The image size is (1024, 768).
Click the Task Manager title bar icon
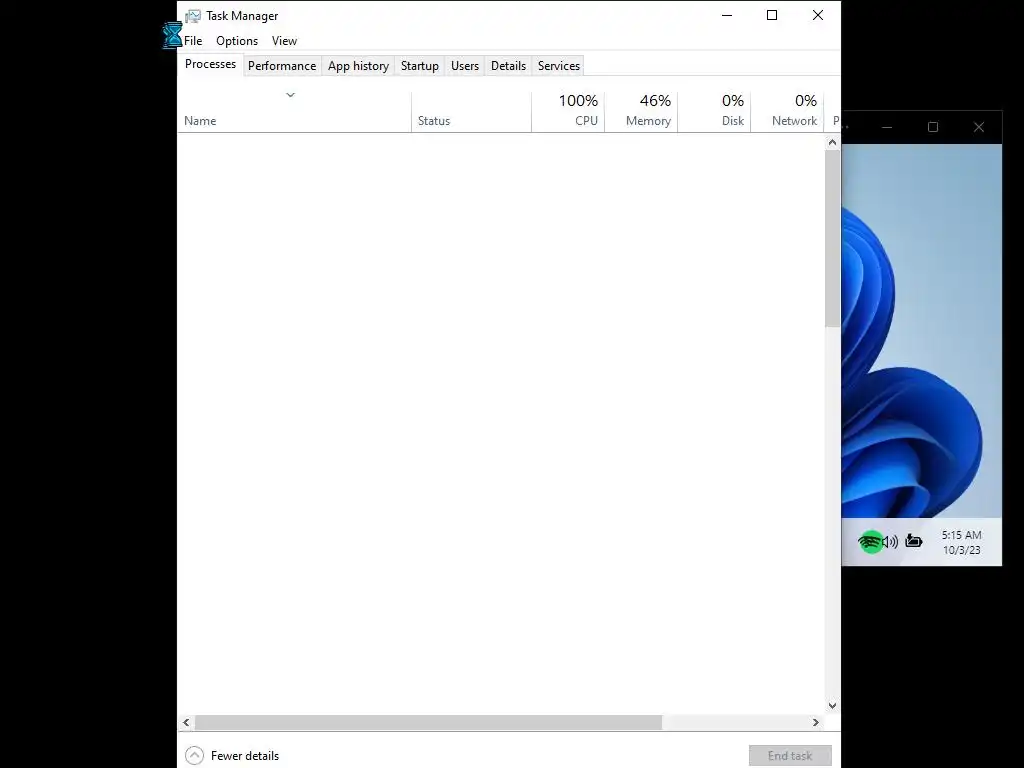193,16
